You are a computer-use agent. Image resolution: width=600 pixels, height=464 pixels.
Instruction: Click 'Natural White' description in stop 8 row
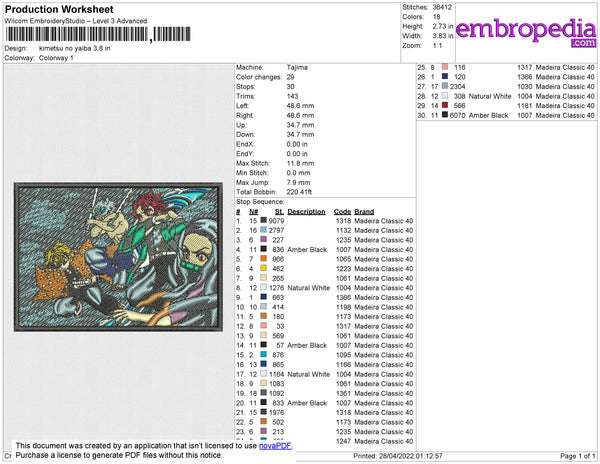[x=308, y=288]
